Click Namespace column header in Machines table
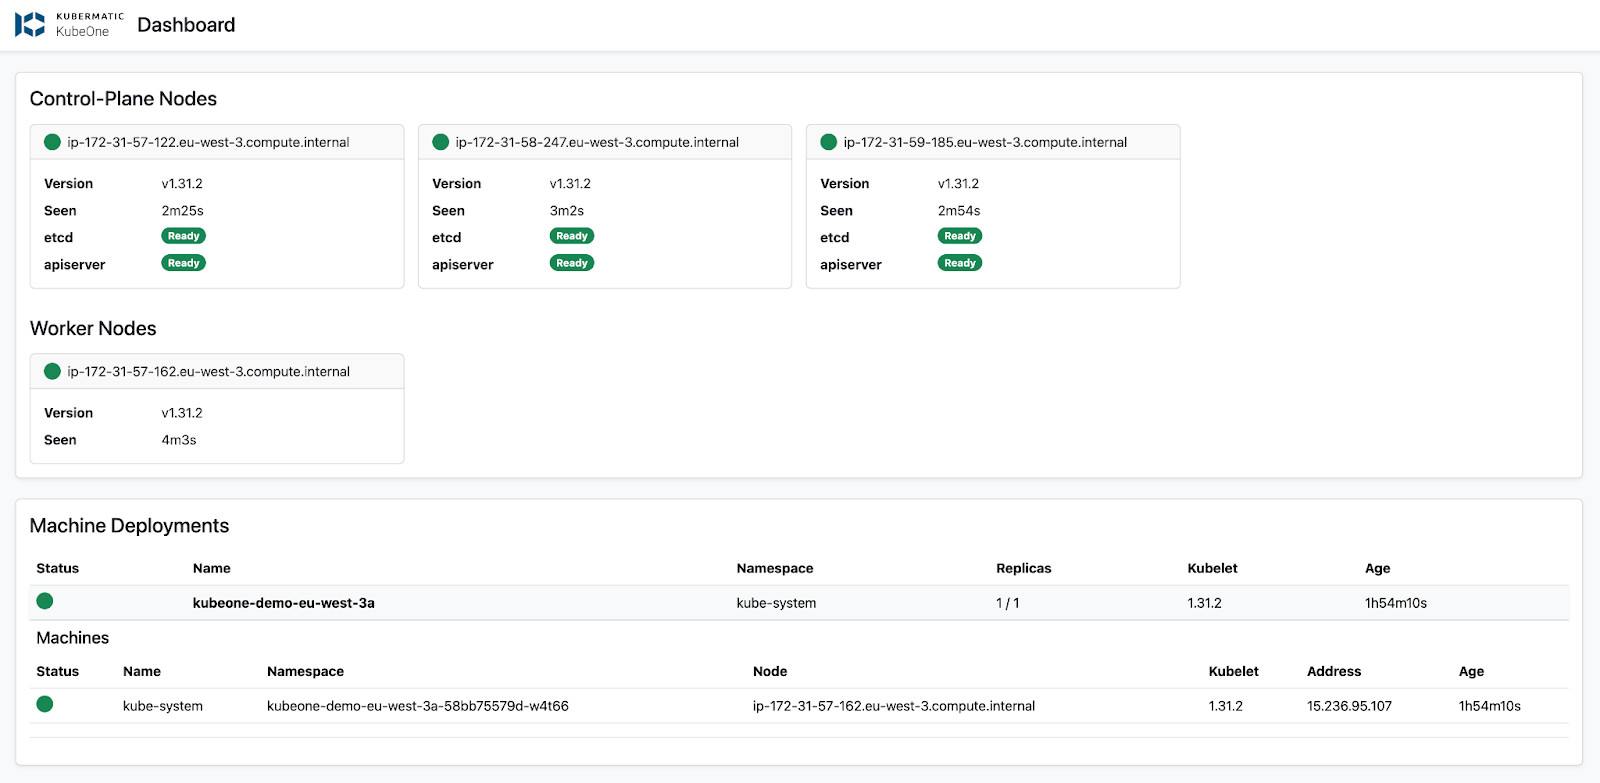This screenshot has width=1600, height=783. click(306, 671)
